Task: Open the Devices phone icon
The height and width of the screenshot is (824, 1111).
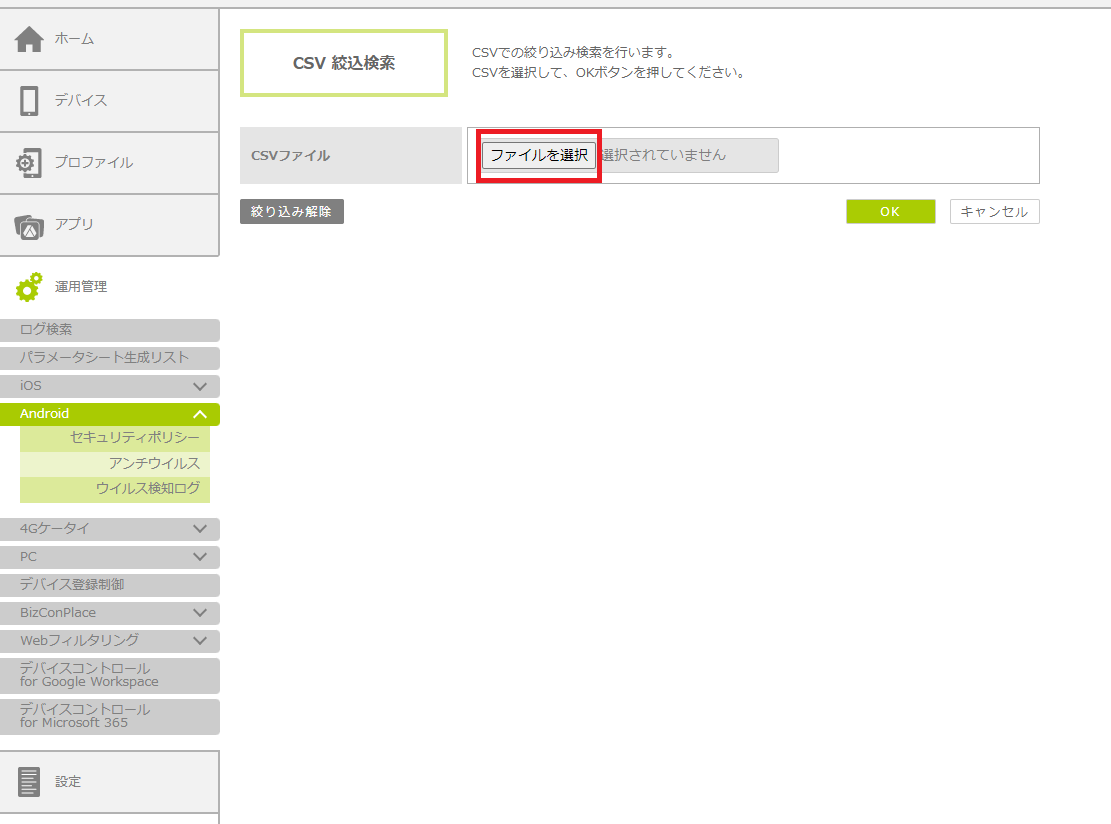Action: pos(29,101)
